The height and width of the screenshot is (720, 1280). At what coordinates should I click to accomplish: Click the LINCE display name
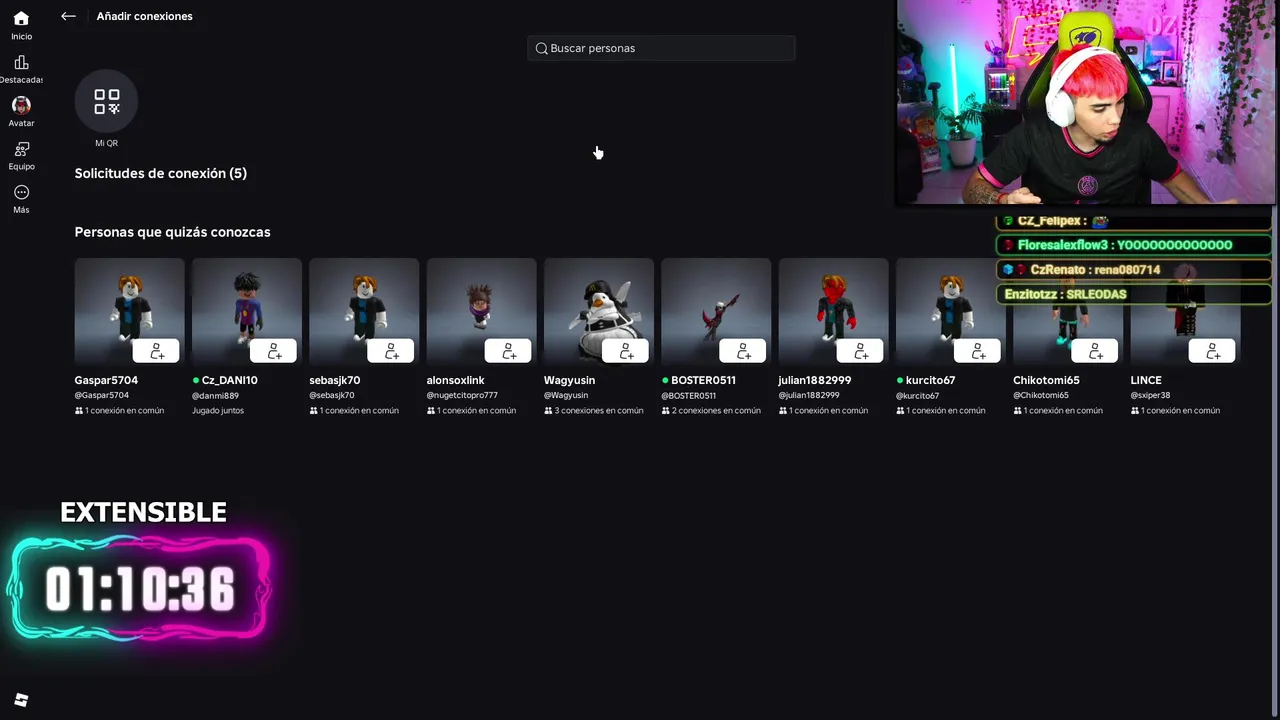1146,380
